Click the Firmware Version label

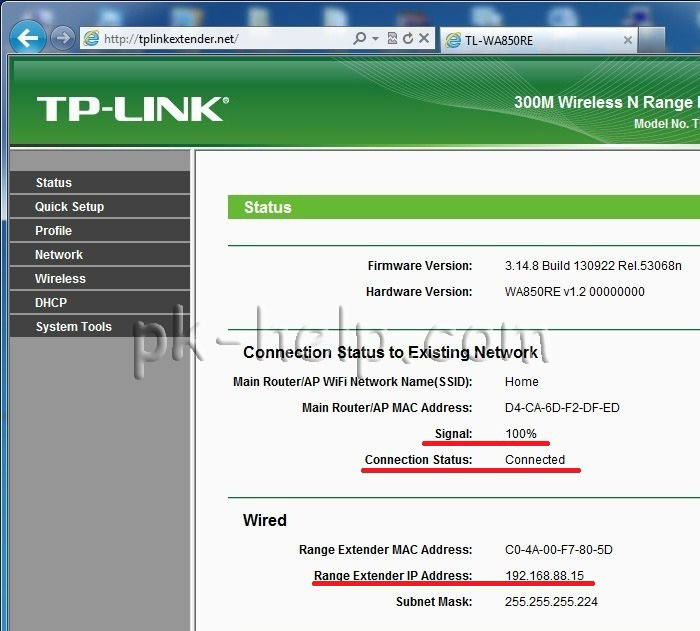click(x=420, y=266)
